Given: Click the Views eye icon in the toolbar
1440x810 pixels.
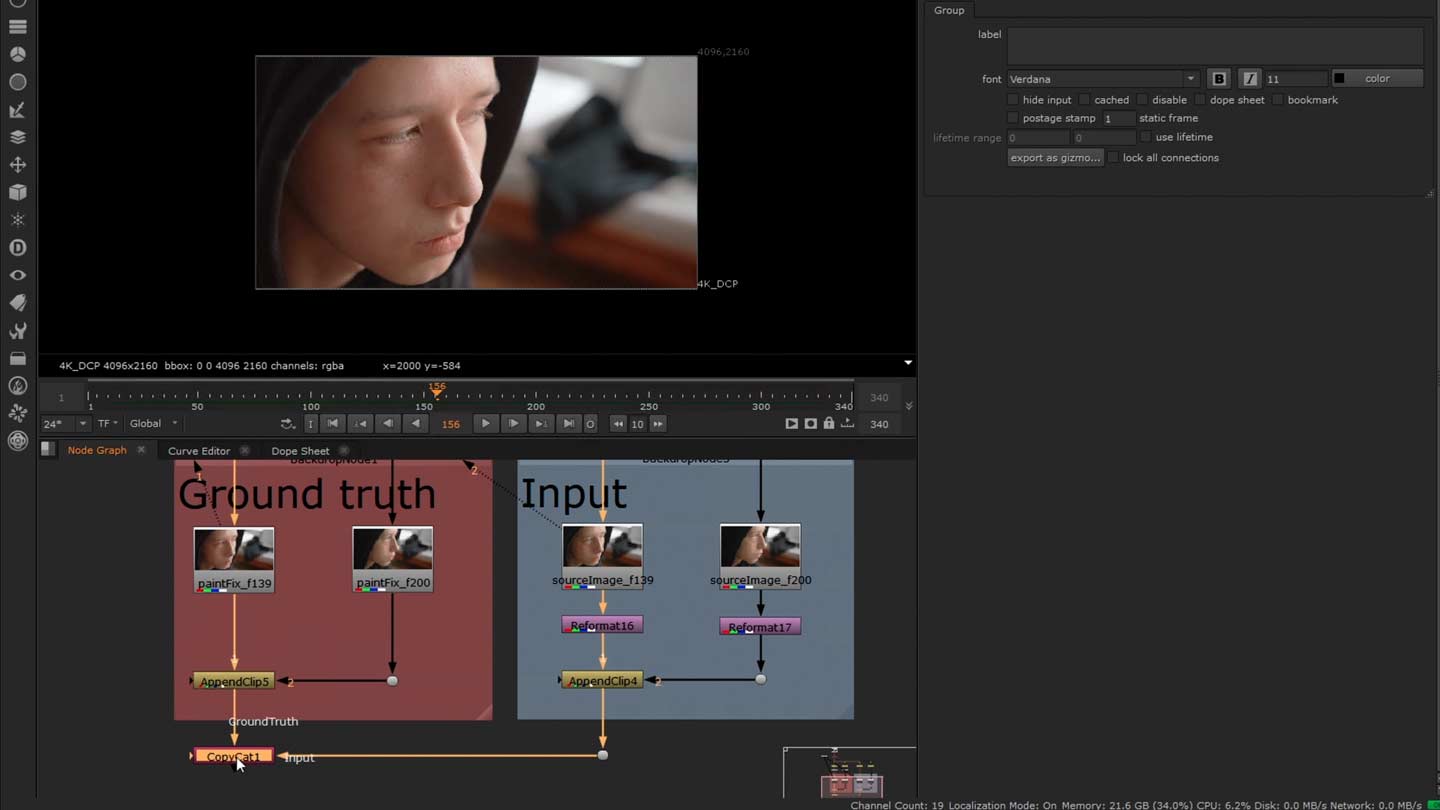Looking at the screenshot, I should (16, 275).
